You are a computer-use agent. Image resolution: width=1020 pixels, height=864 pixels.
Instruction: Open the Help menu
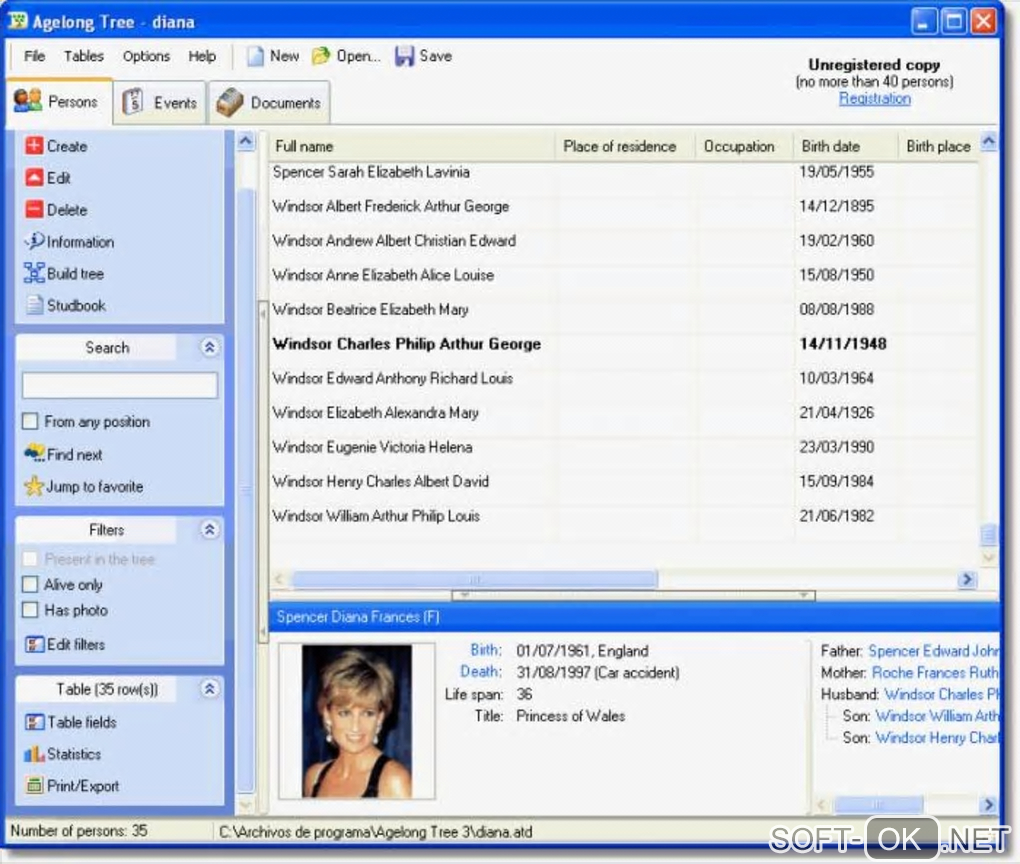tap(202, 56)
